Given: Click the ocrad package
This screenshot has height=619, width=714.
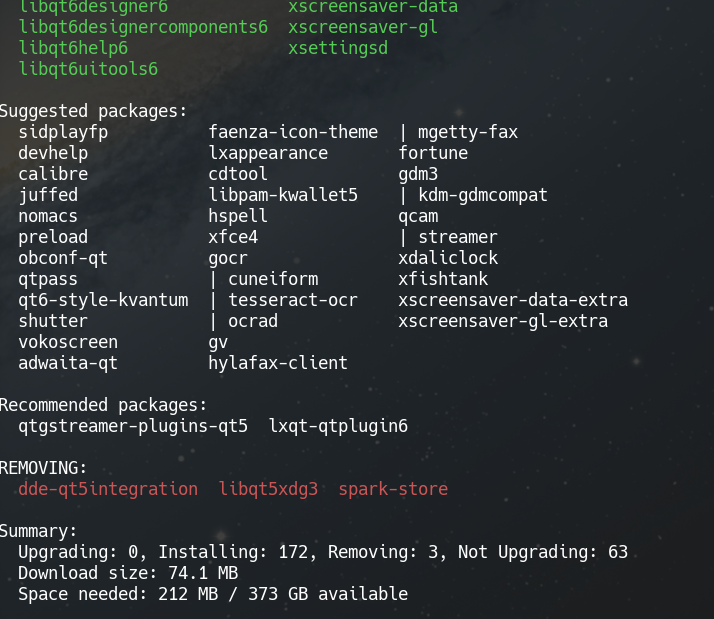Looking at the screenshot, I should pyautogui.click(x=253, y=321).
